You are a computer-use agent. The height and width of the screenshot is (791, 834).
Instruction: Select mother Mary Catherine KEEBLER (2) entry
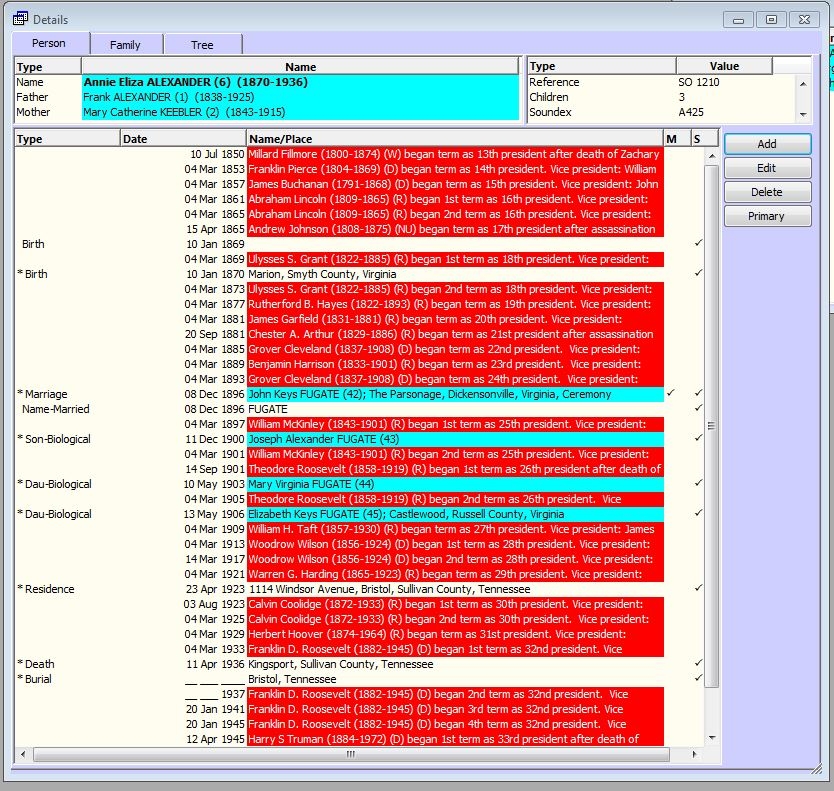(266, 112)
